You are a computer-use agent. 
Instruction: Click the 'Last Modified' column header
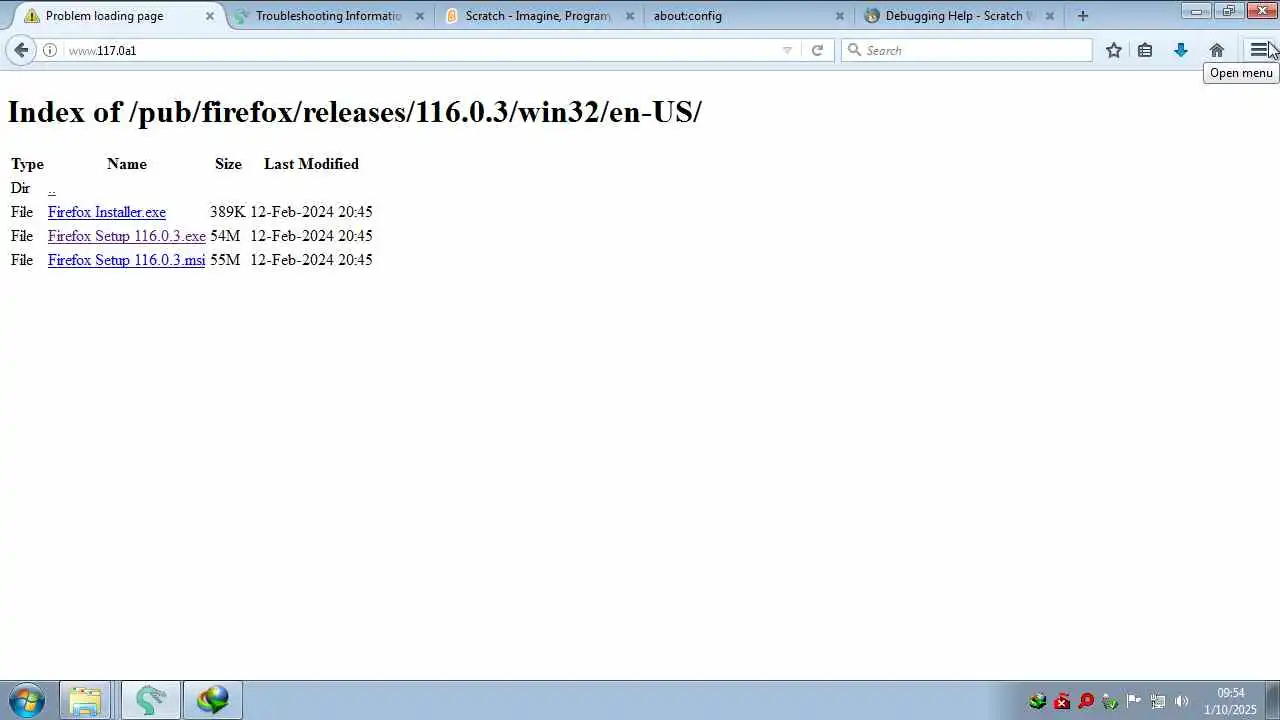click(311, 164)
